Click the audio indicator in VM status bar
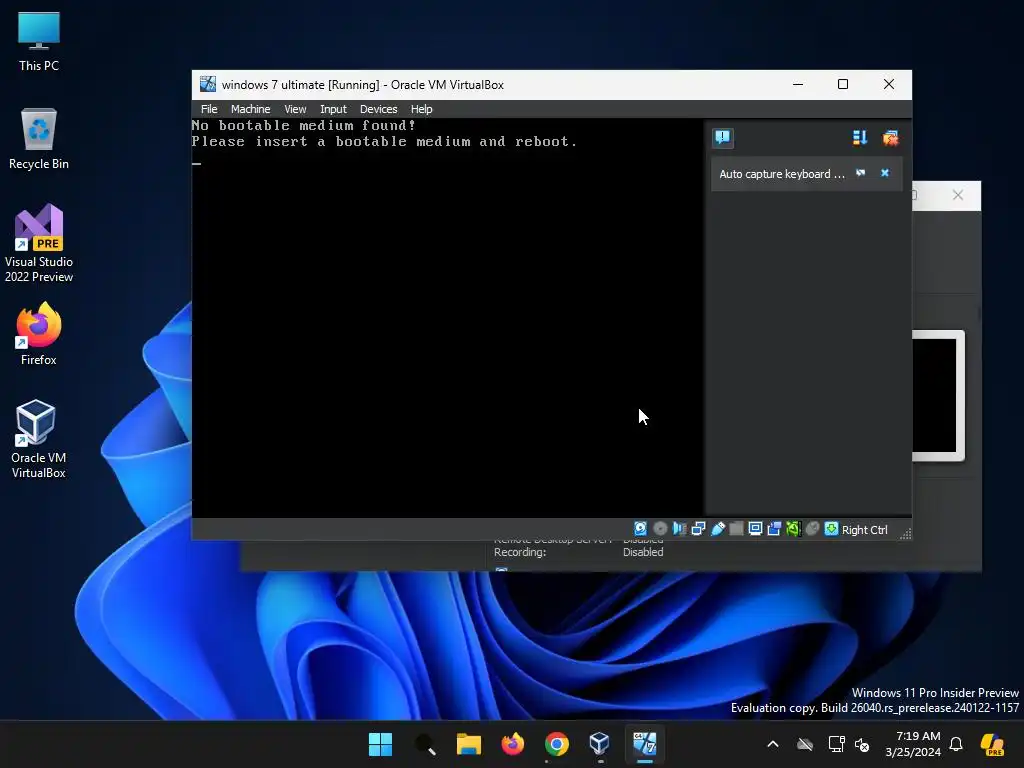Screen dimensions: 1024x768 [x=679, y=529]
